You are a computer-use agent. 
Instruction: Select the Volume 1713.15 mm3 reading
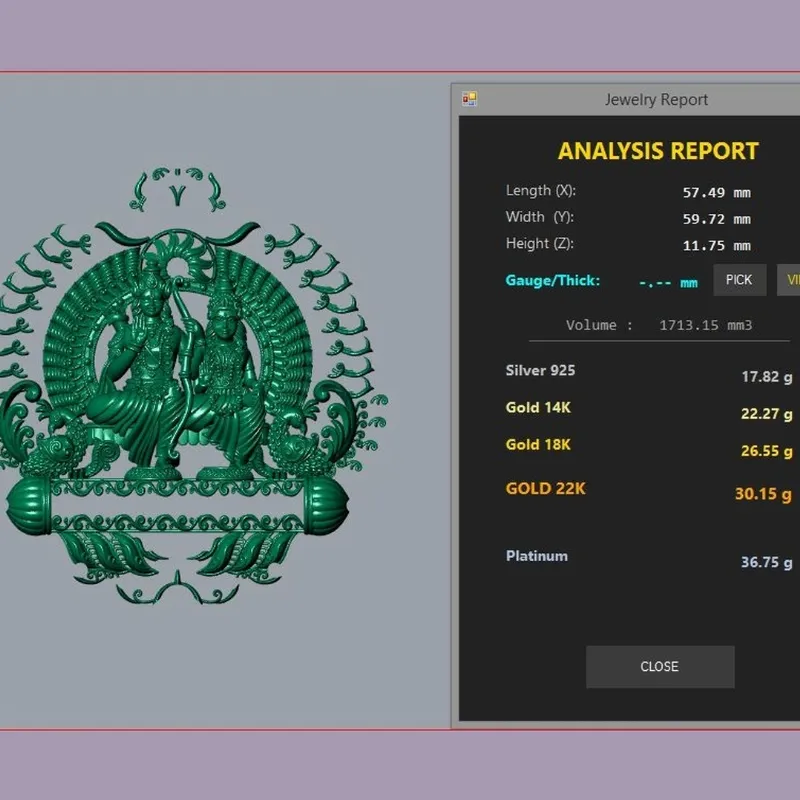pos(659,326)
